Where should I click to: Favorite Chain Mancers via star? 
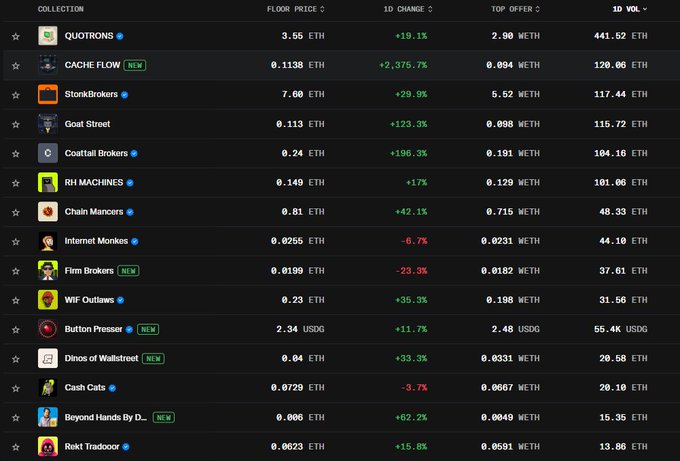click(16, 212)
